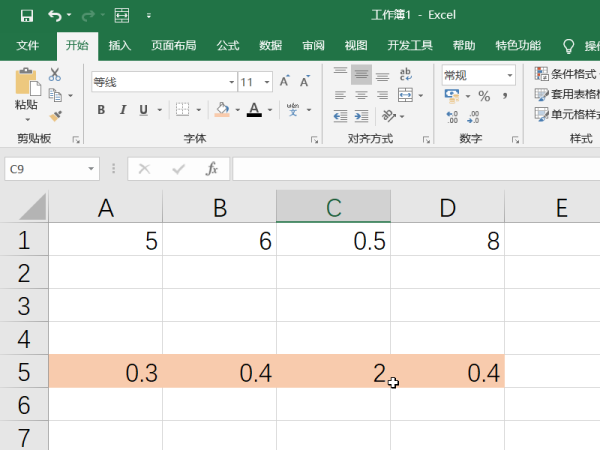Click the Wrap Text icon
The image size is (600, 450).
pos(406,75)
